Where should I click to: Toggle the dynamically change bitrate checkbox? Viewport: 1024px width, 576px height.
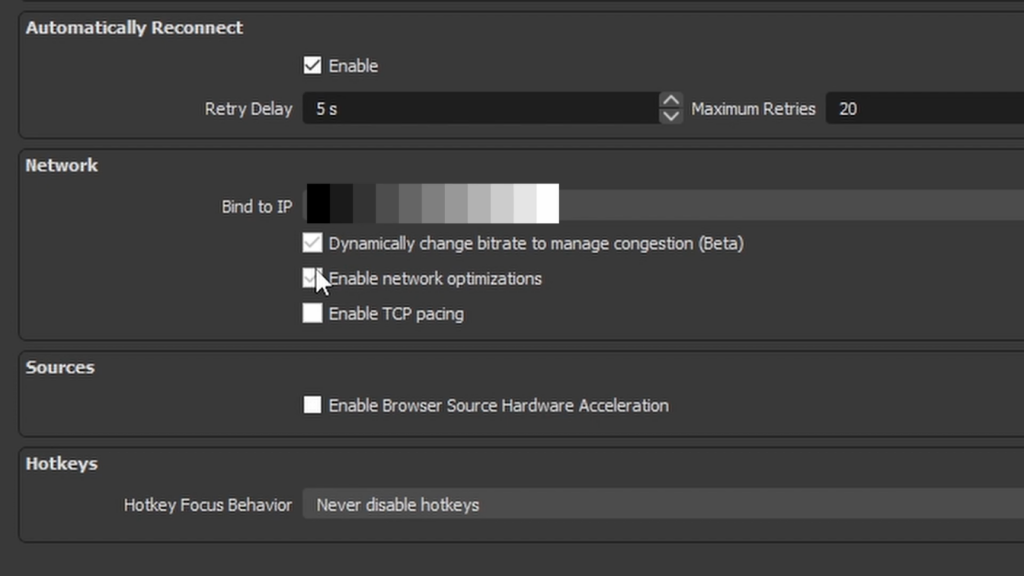pos(313,243)
